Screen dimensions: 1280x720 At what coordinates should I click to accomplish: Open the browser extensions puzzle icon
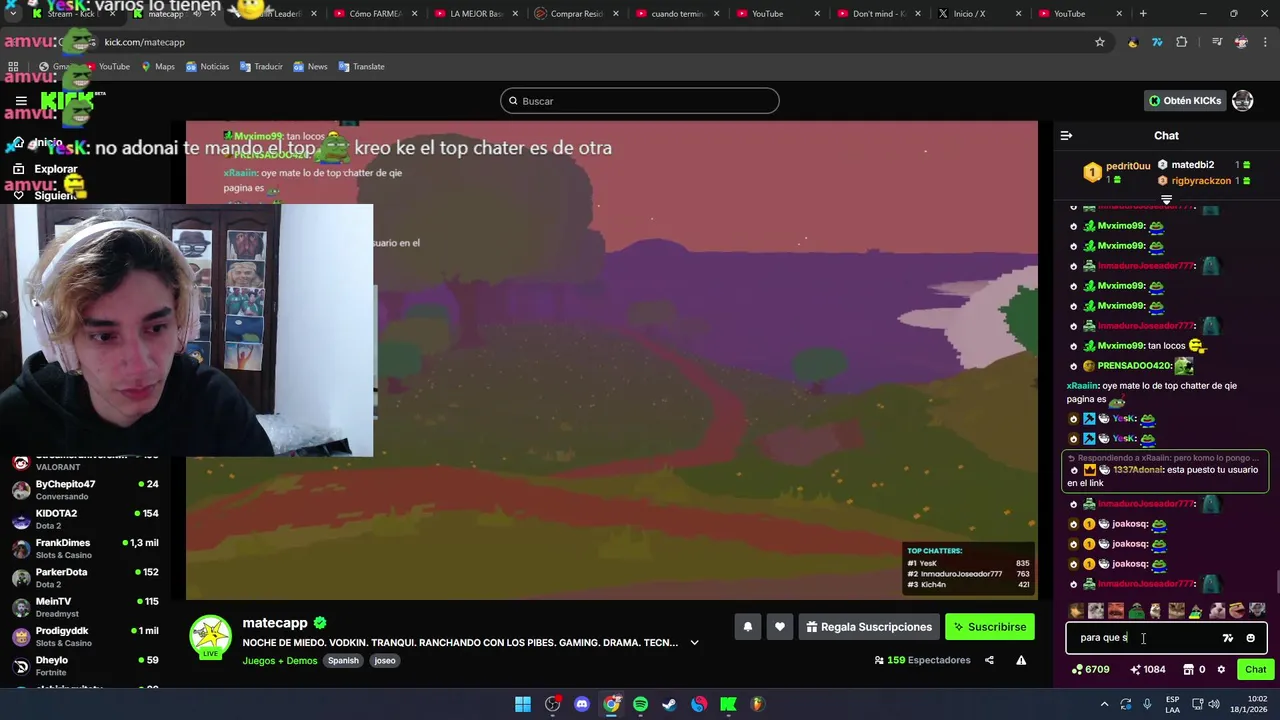pos(1182,42)
